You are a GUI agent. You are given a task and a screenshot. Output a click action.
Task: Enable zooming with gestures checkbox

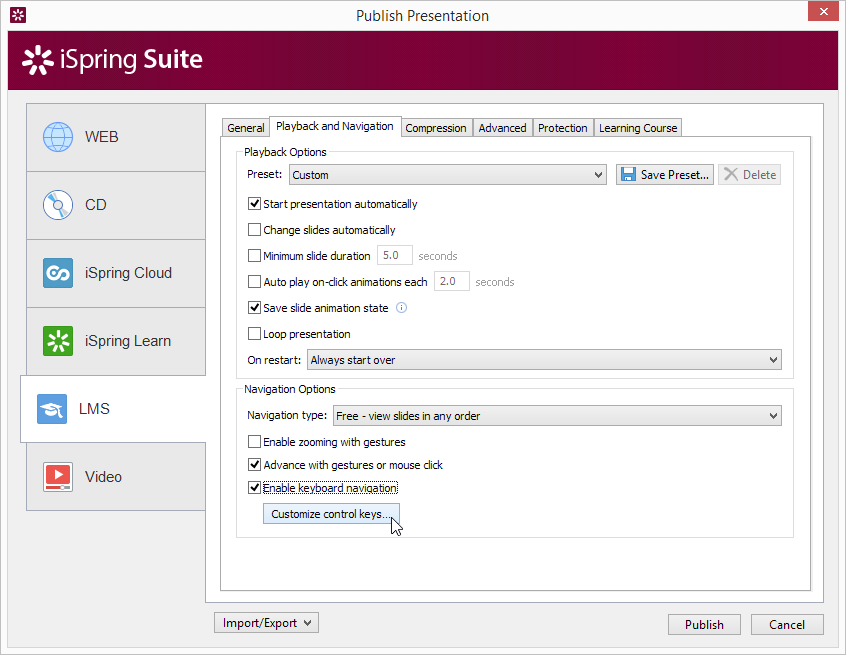pyautogui.click(x=254, y=442)
